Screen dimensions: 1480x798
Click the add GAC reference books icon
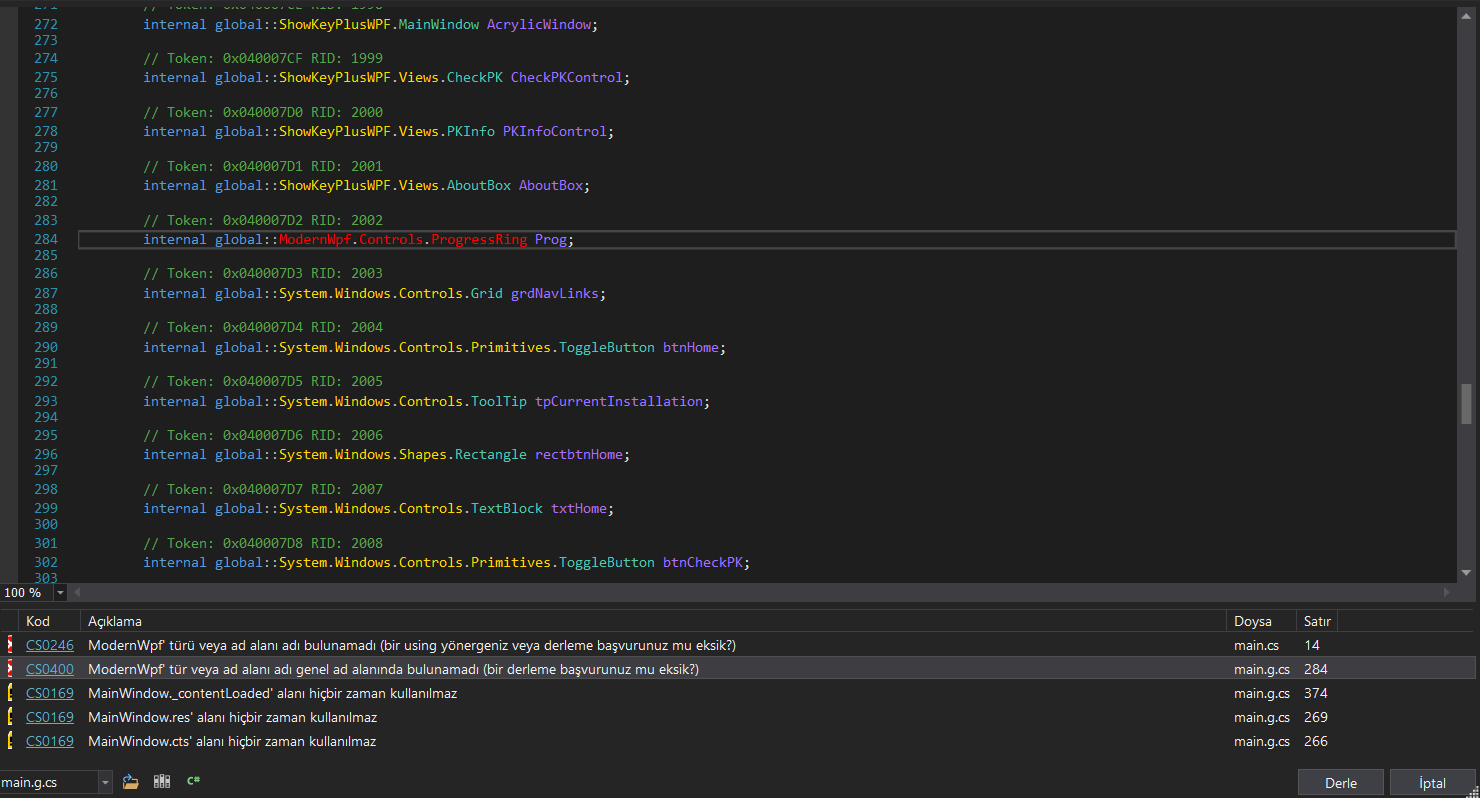point(162,782)
